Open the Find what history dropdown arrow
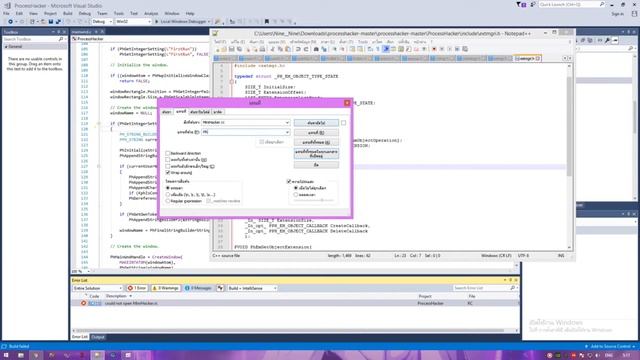Image resolution: width=640 pixels, height=360 pixels. (287, 122)
